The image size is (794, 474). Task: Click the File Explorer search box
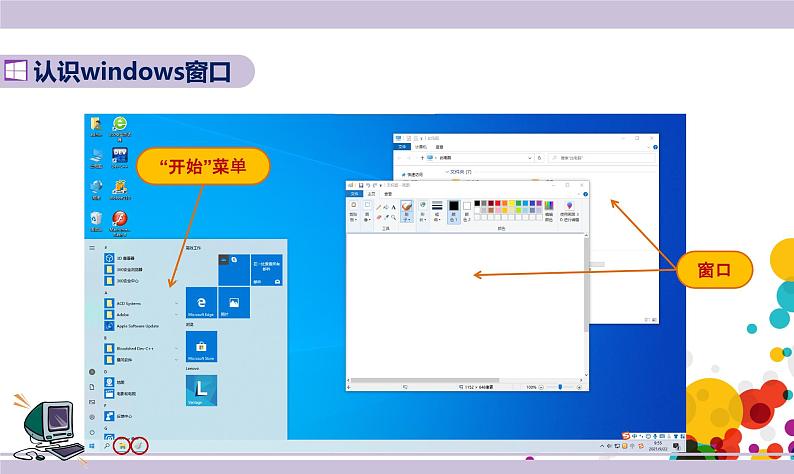pos(602,158)
